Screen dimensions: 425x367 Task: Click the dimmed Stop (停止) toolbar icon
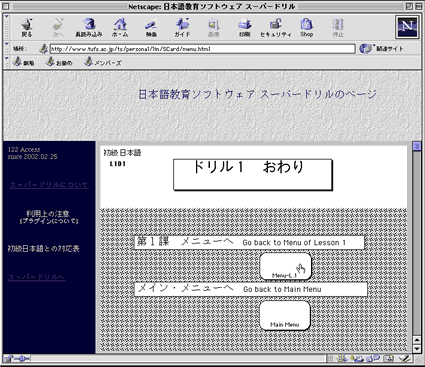click(338, 27)
